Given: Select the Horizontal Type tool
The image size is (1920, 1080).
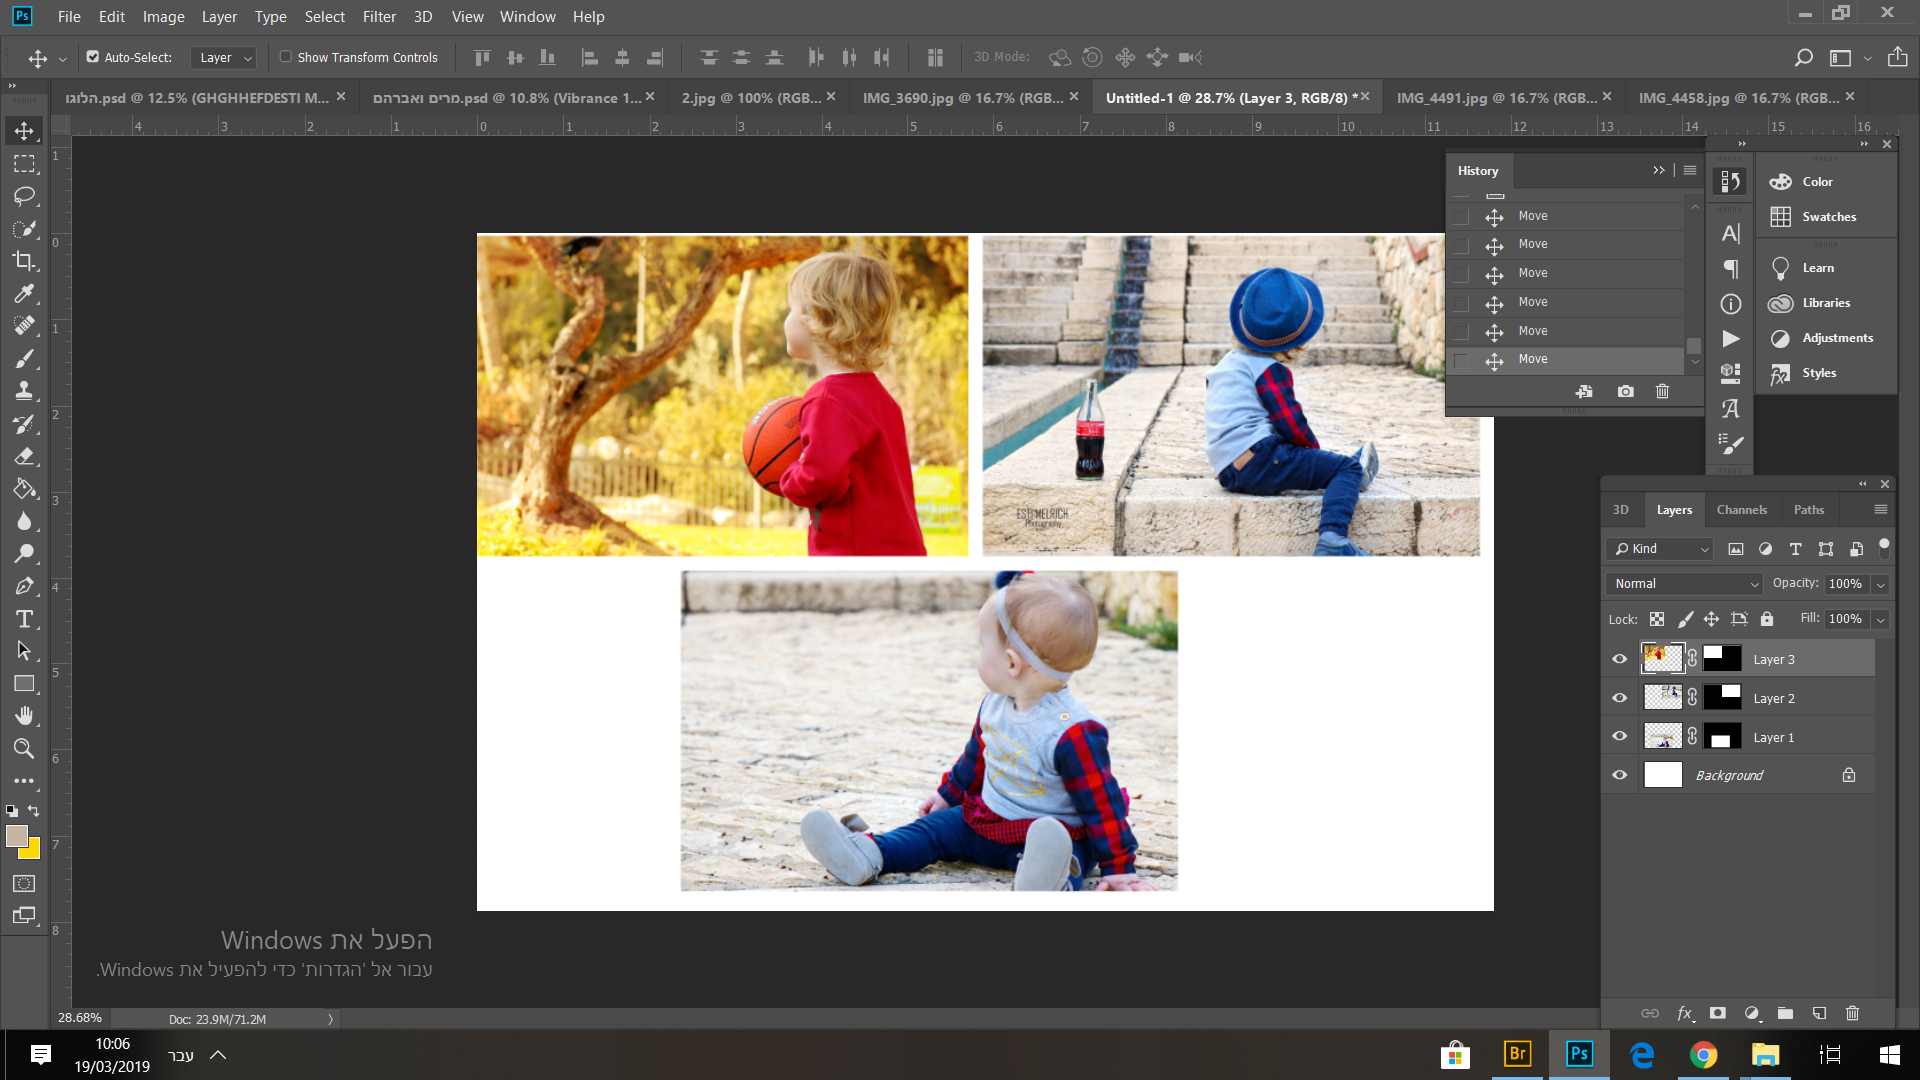Looking at the screenshot, I should click(x=24, y=619).
